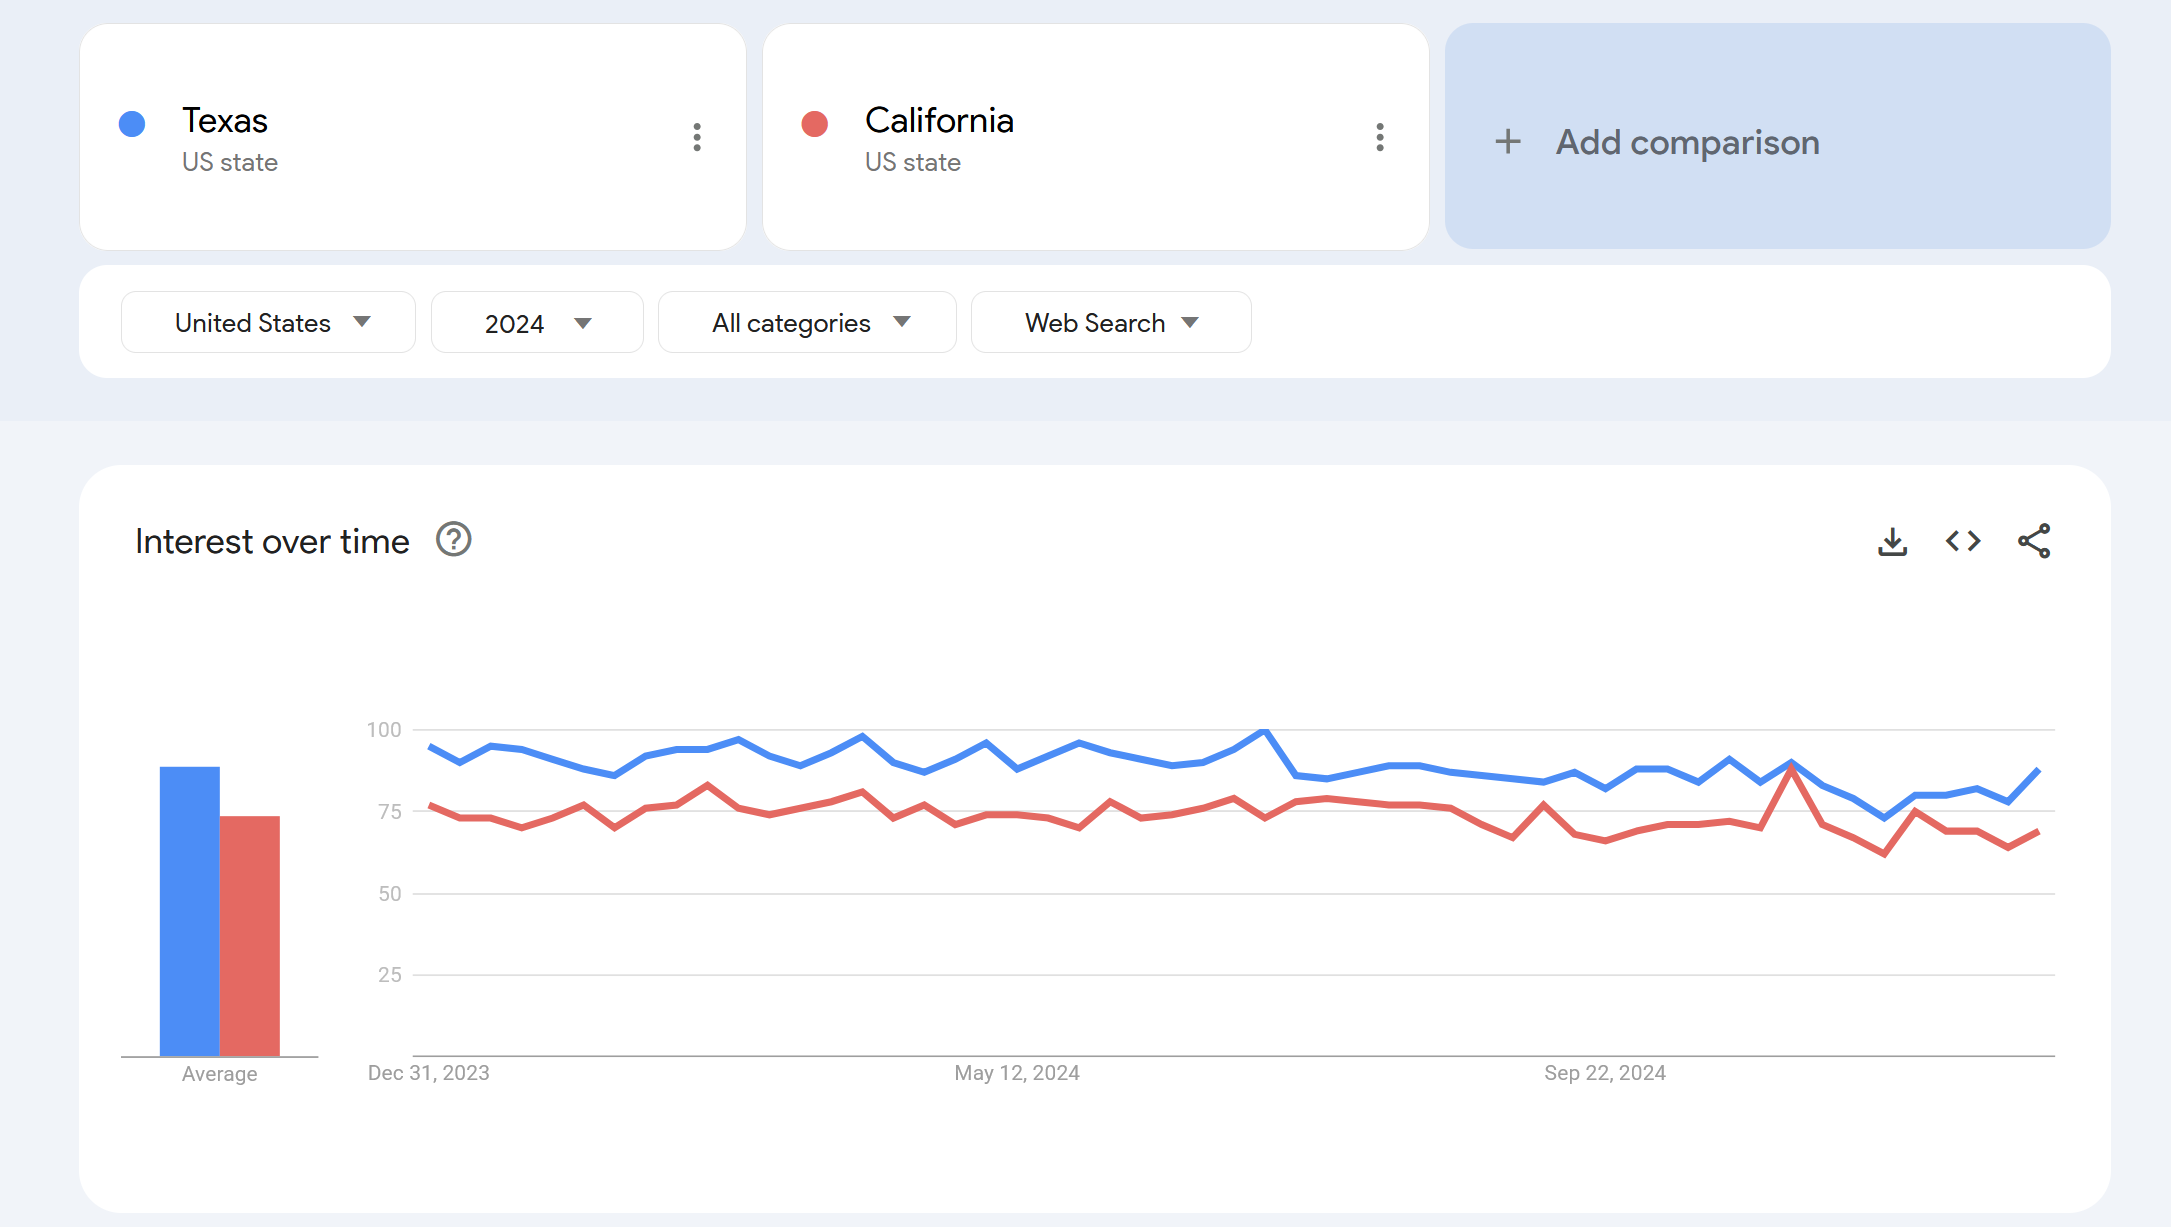This screenshot has height=1227, width=2171.
Task: Open Texas term three-dot options menu
Action: click(697, 137)
